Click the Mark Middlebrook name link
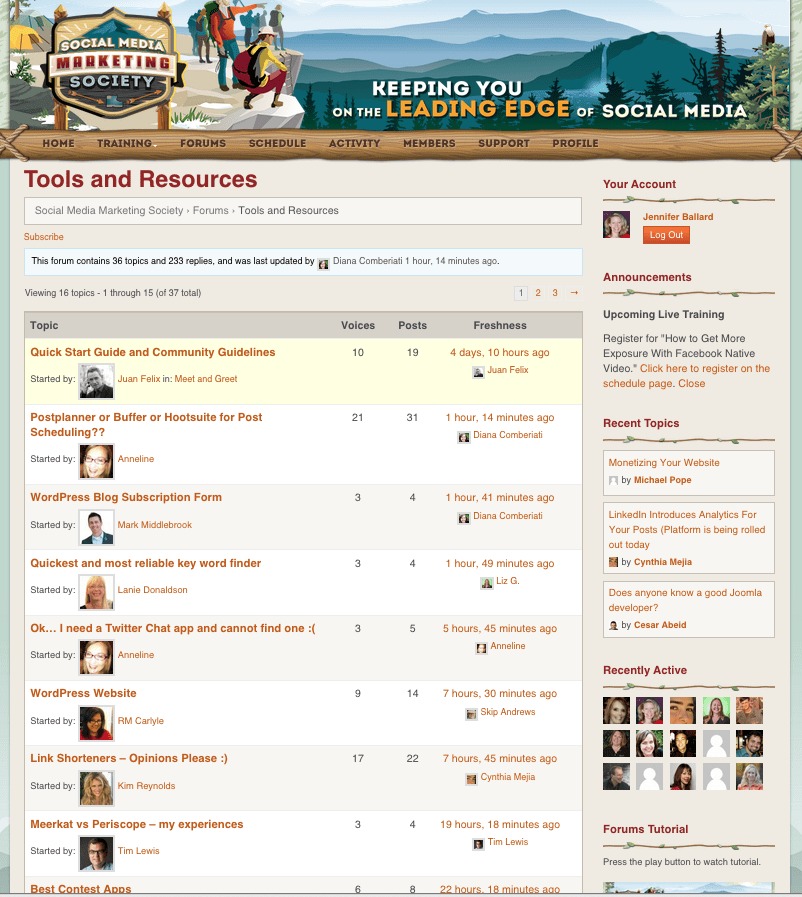The height and width of the screenshot is (897, 802). click(x=154, y=525)
